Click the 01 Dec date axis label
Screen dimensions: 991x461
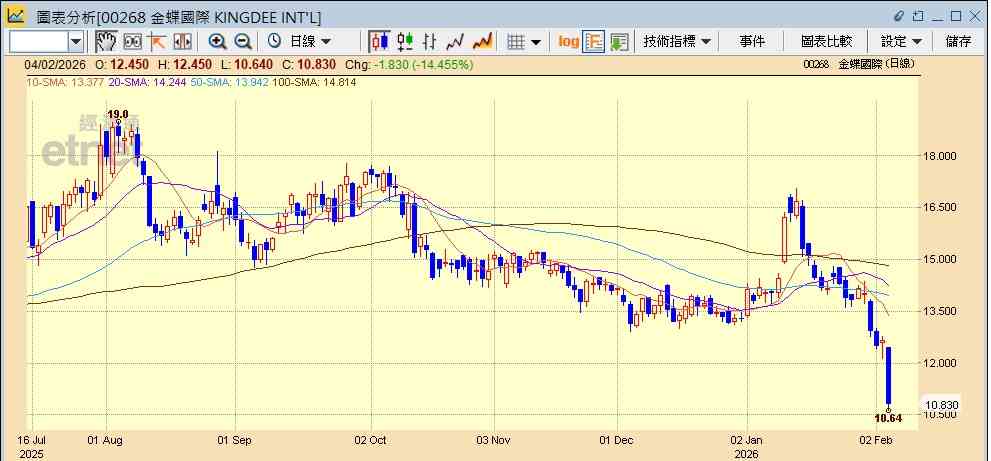(x=617, y=440)
